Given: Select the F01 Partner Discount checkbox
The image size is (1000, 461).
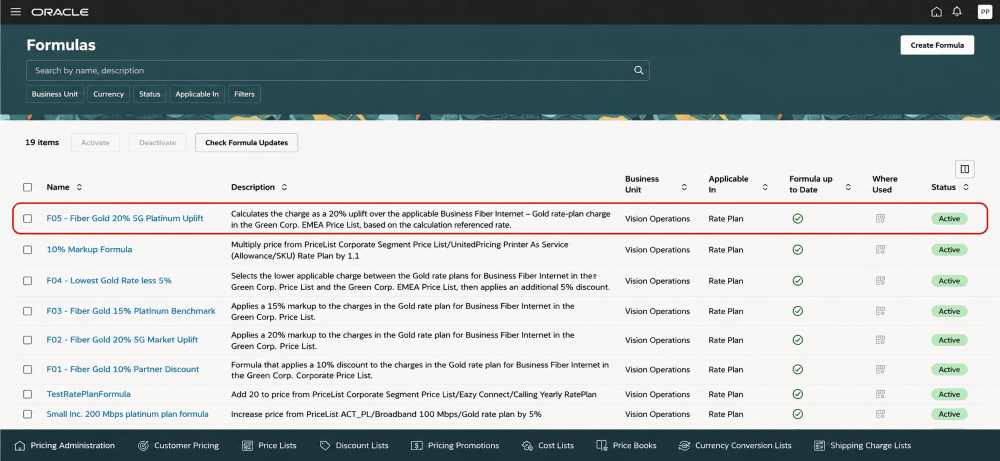Looking at the screenshot, I should coord(27,369).
